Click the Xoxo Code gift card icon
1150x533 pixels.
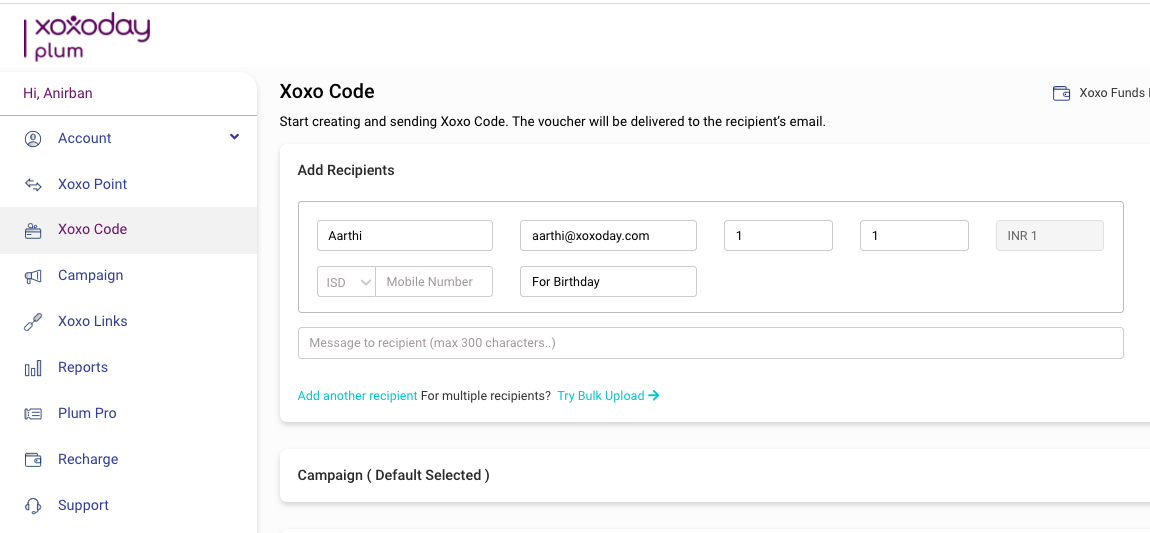(33, 230)
